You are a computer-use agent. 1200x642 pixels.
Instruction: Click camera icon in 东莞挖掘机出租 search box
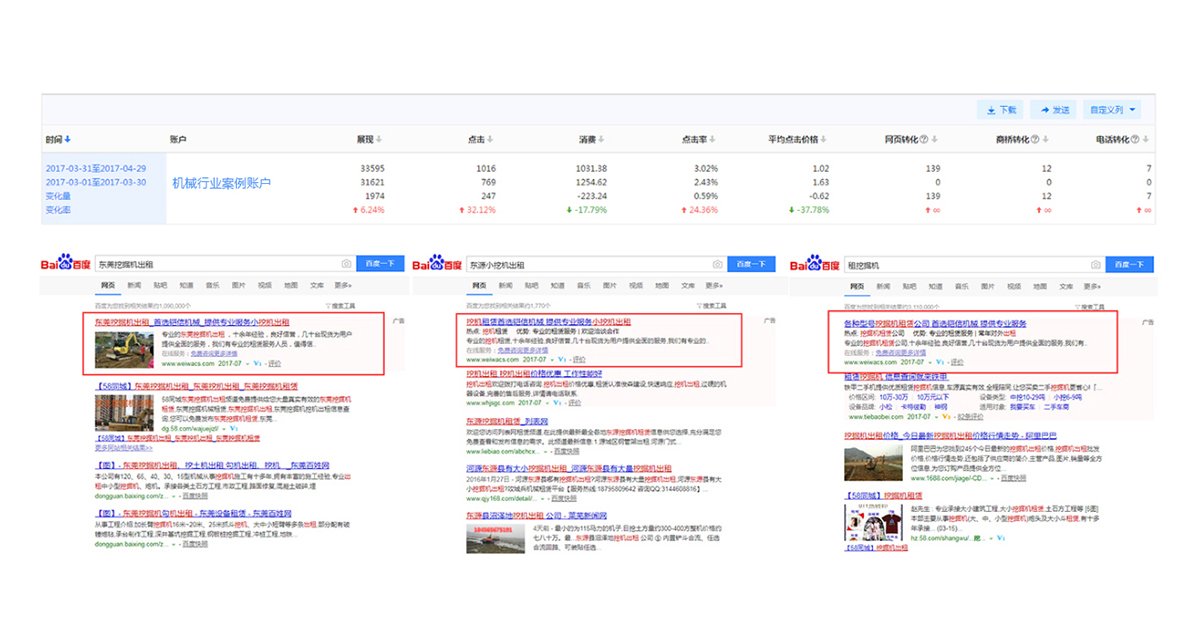[x=346, y=264]
